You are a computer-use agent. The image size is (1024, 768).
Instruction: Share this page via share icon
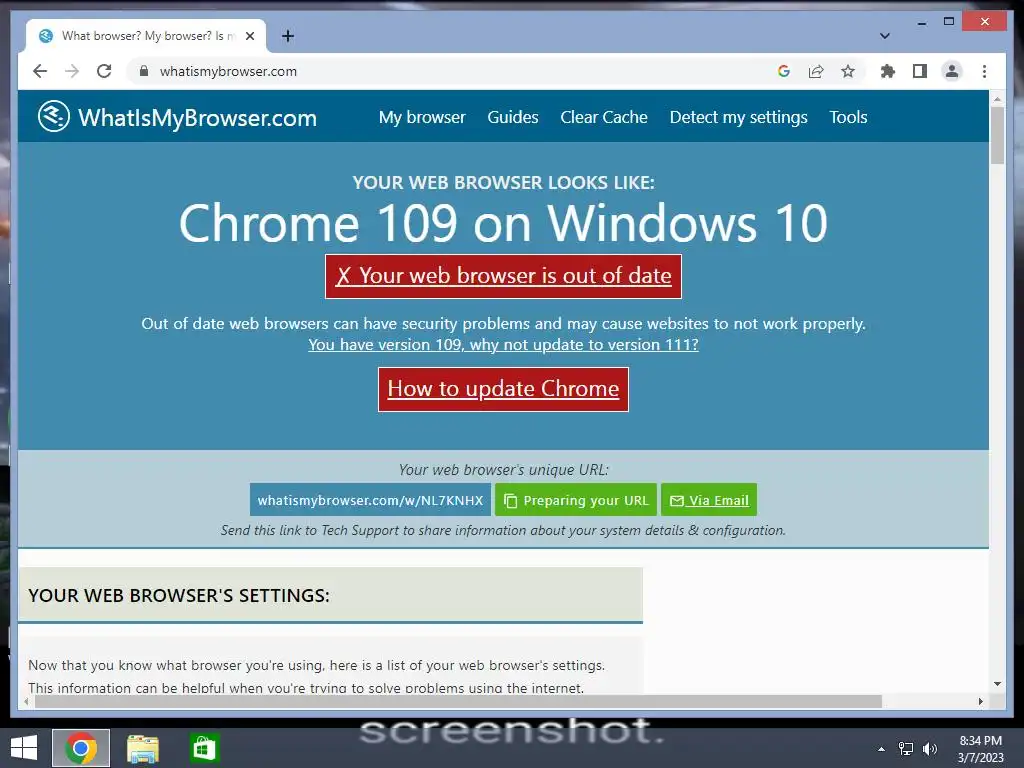[x=816, y=71]
